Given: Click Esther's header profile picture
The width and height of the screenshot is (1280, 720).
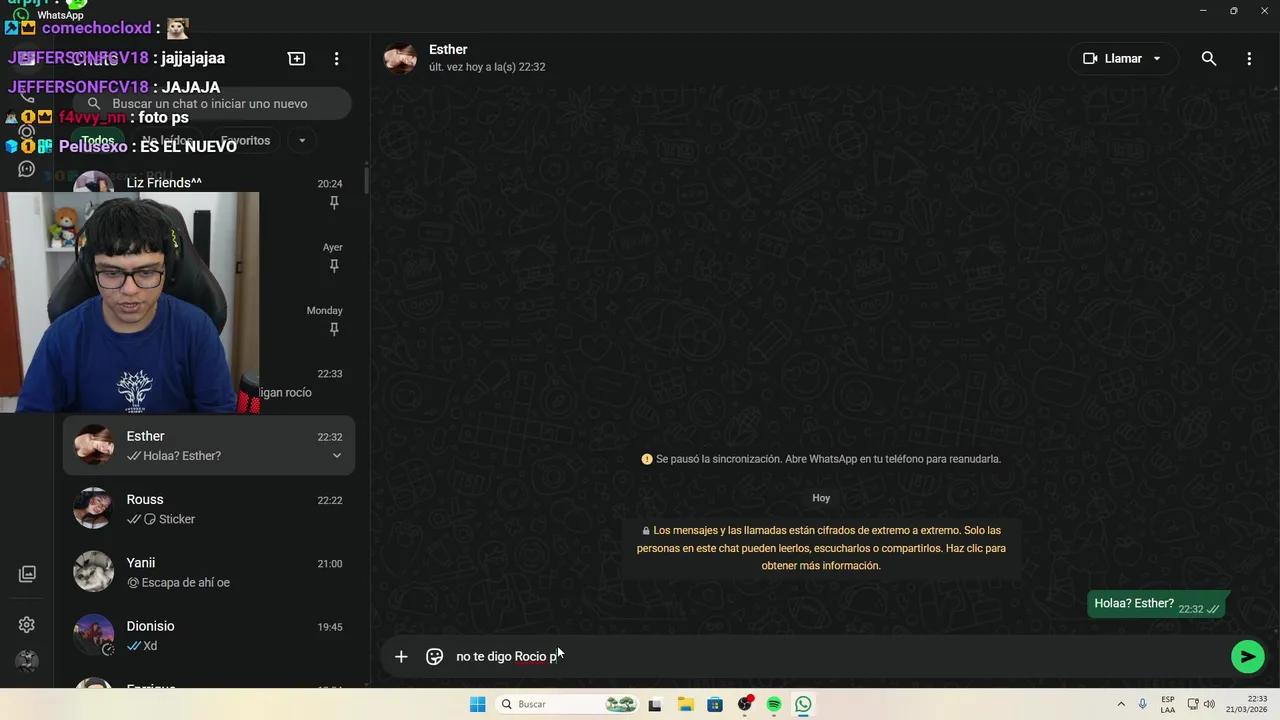Looking at the screenshot, I should coord(400,59).
